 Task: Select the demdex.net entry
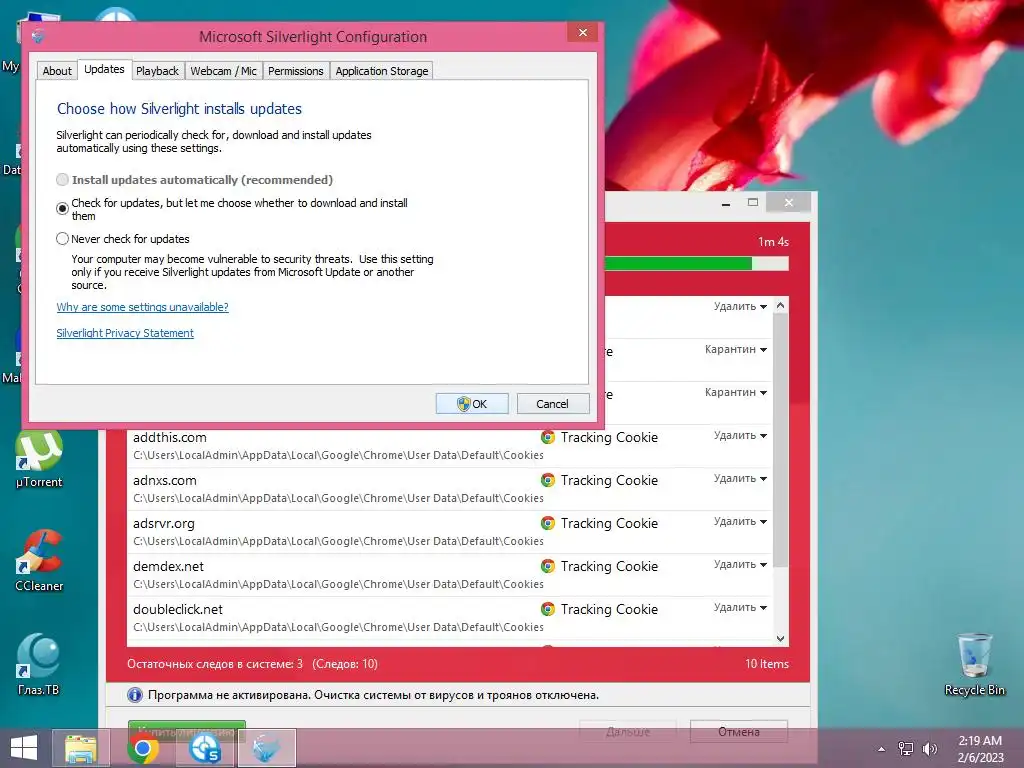[x=450, y=575]
